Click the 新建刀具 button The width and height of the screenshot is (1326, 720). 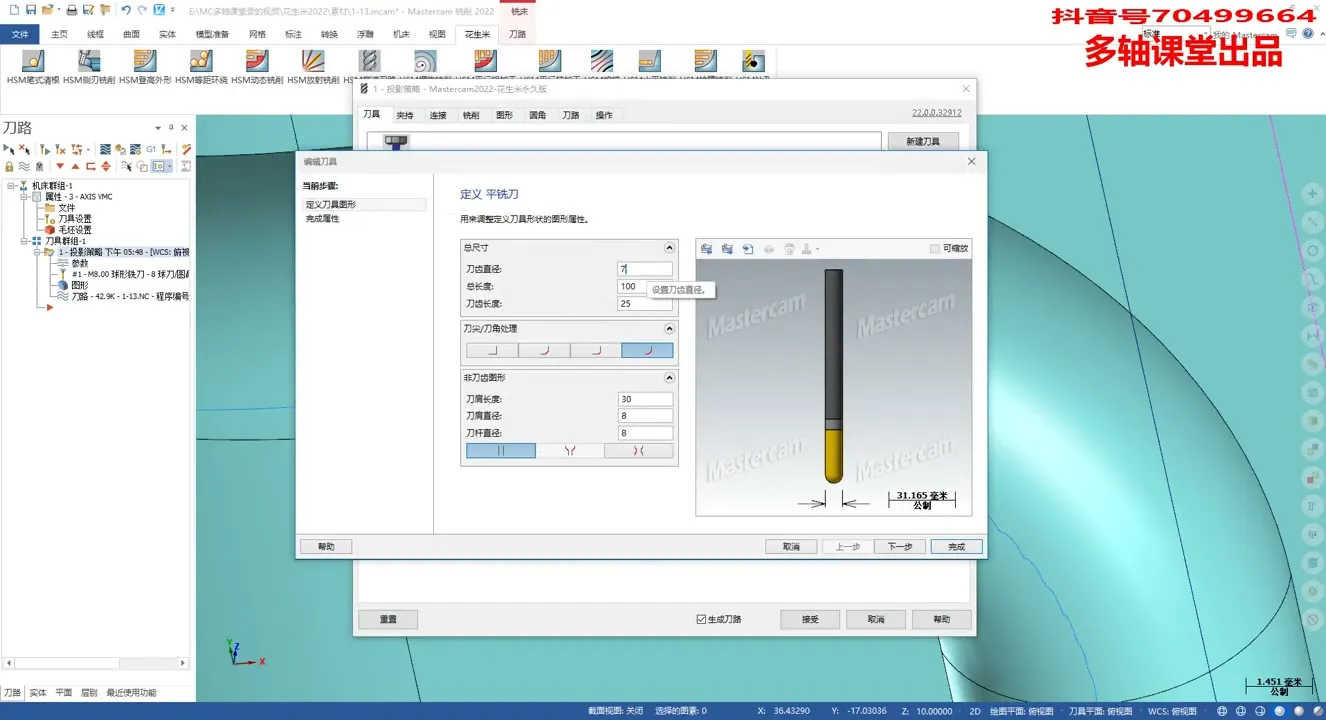pos(922,142)
